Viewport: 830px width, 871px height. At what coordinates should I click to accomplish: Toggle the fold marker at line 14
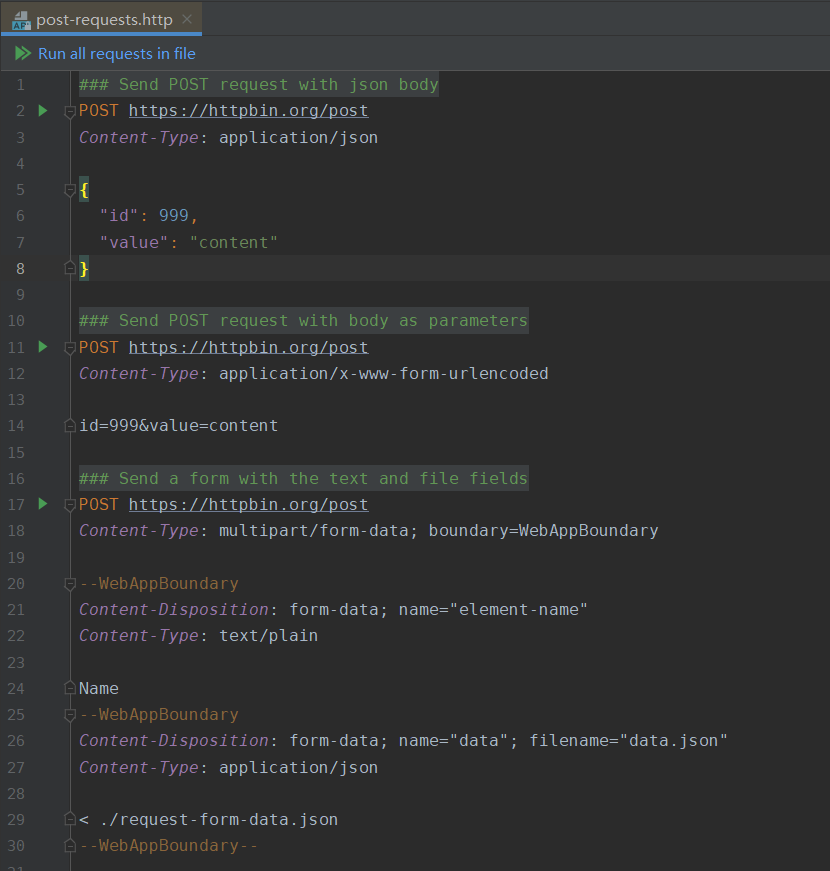tap(70, 426)
